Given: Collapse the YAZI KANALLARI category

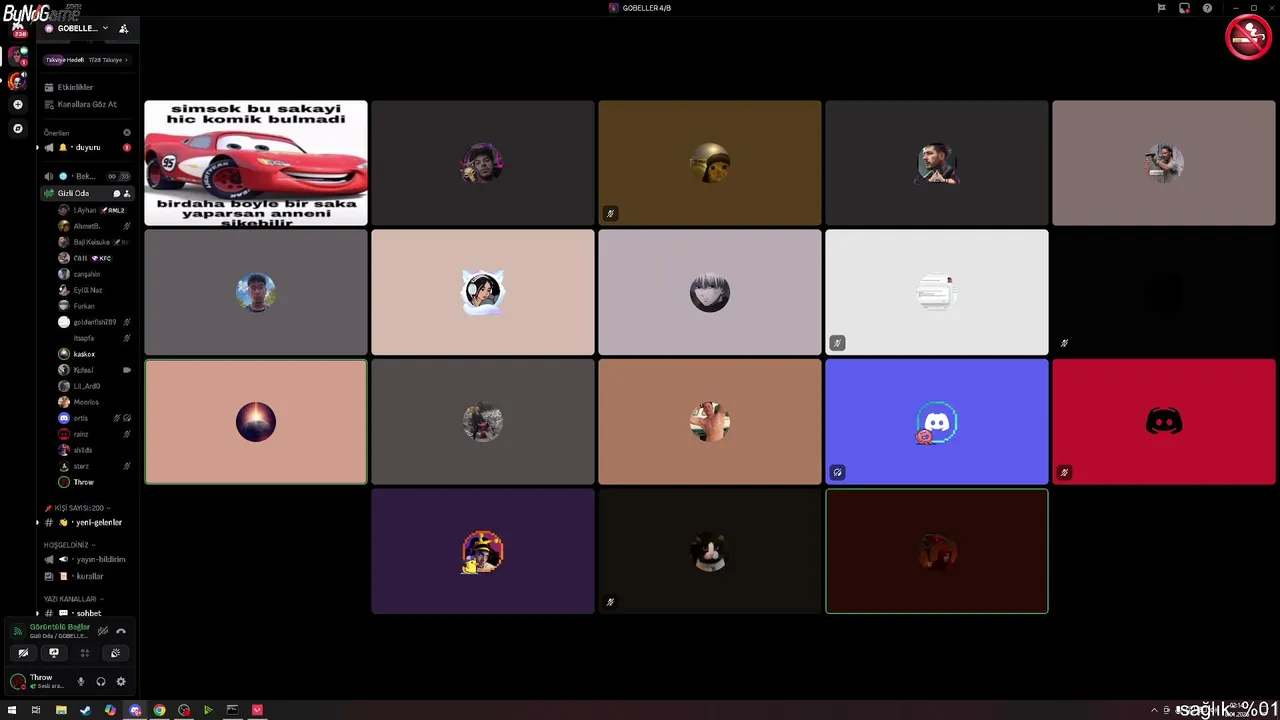Looking at the screenshot, I should (72, 599).
